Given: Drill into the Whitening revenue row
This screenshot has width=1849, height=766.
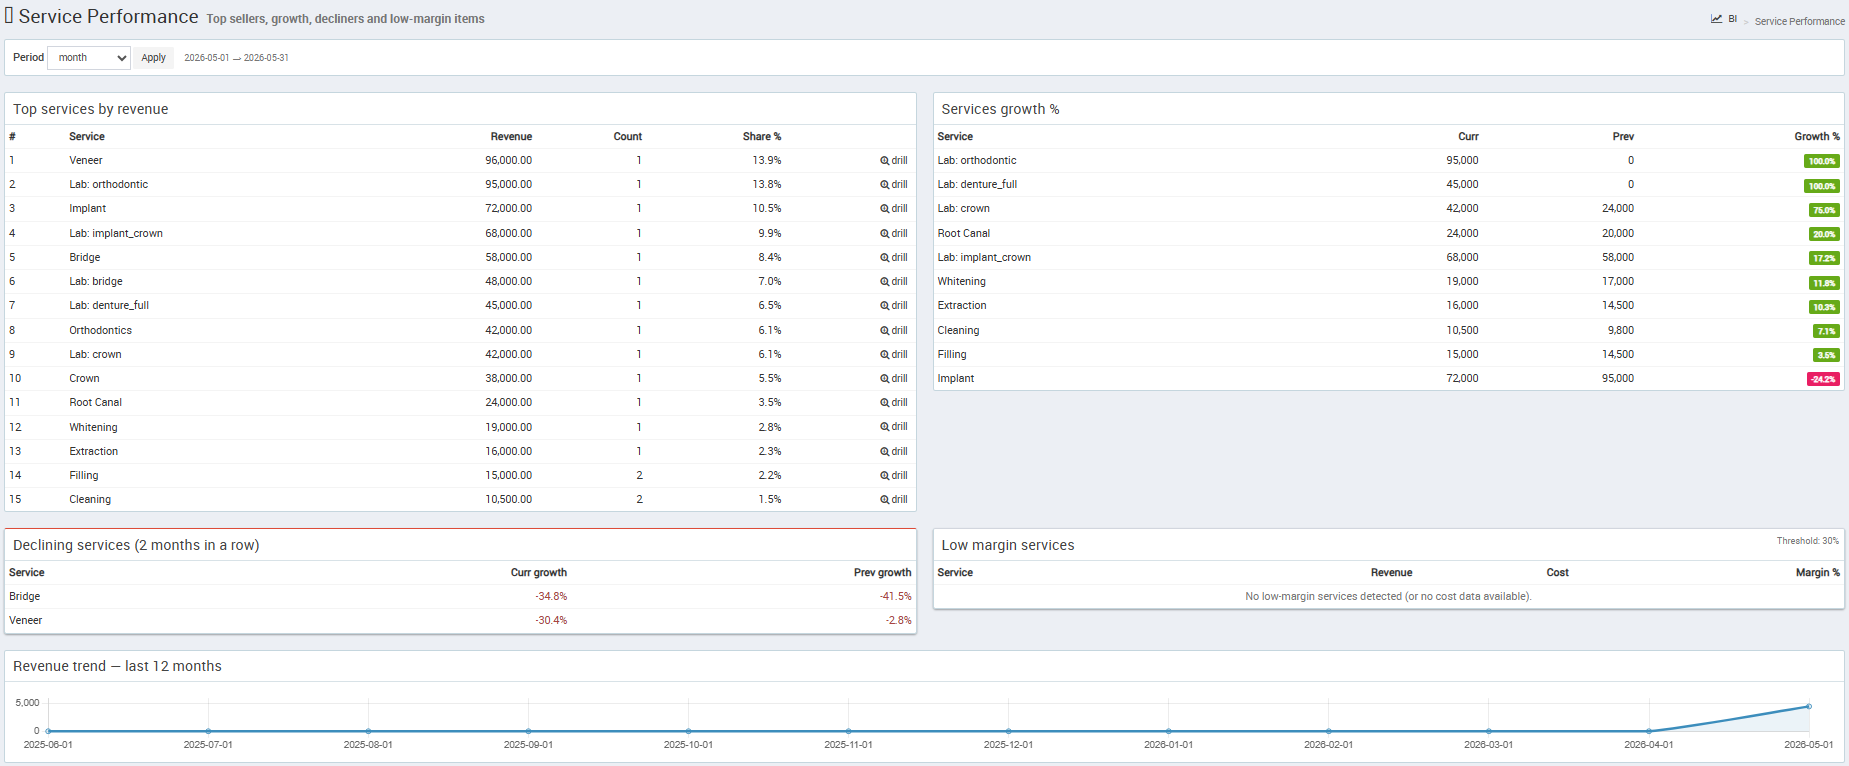Looking at the screenshot, I should 894,427.
